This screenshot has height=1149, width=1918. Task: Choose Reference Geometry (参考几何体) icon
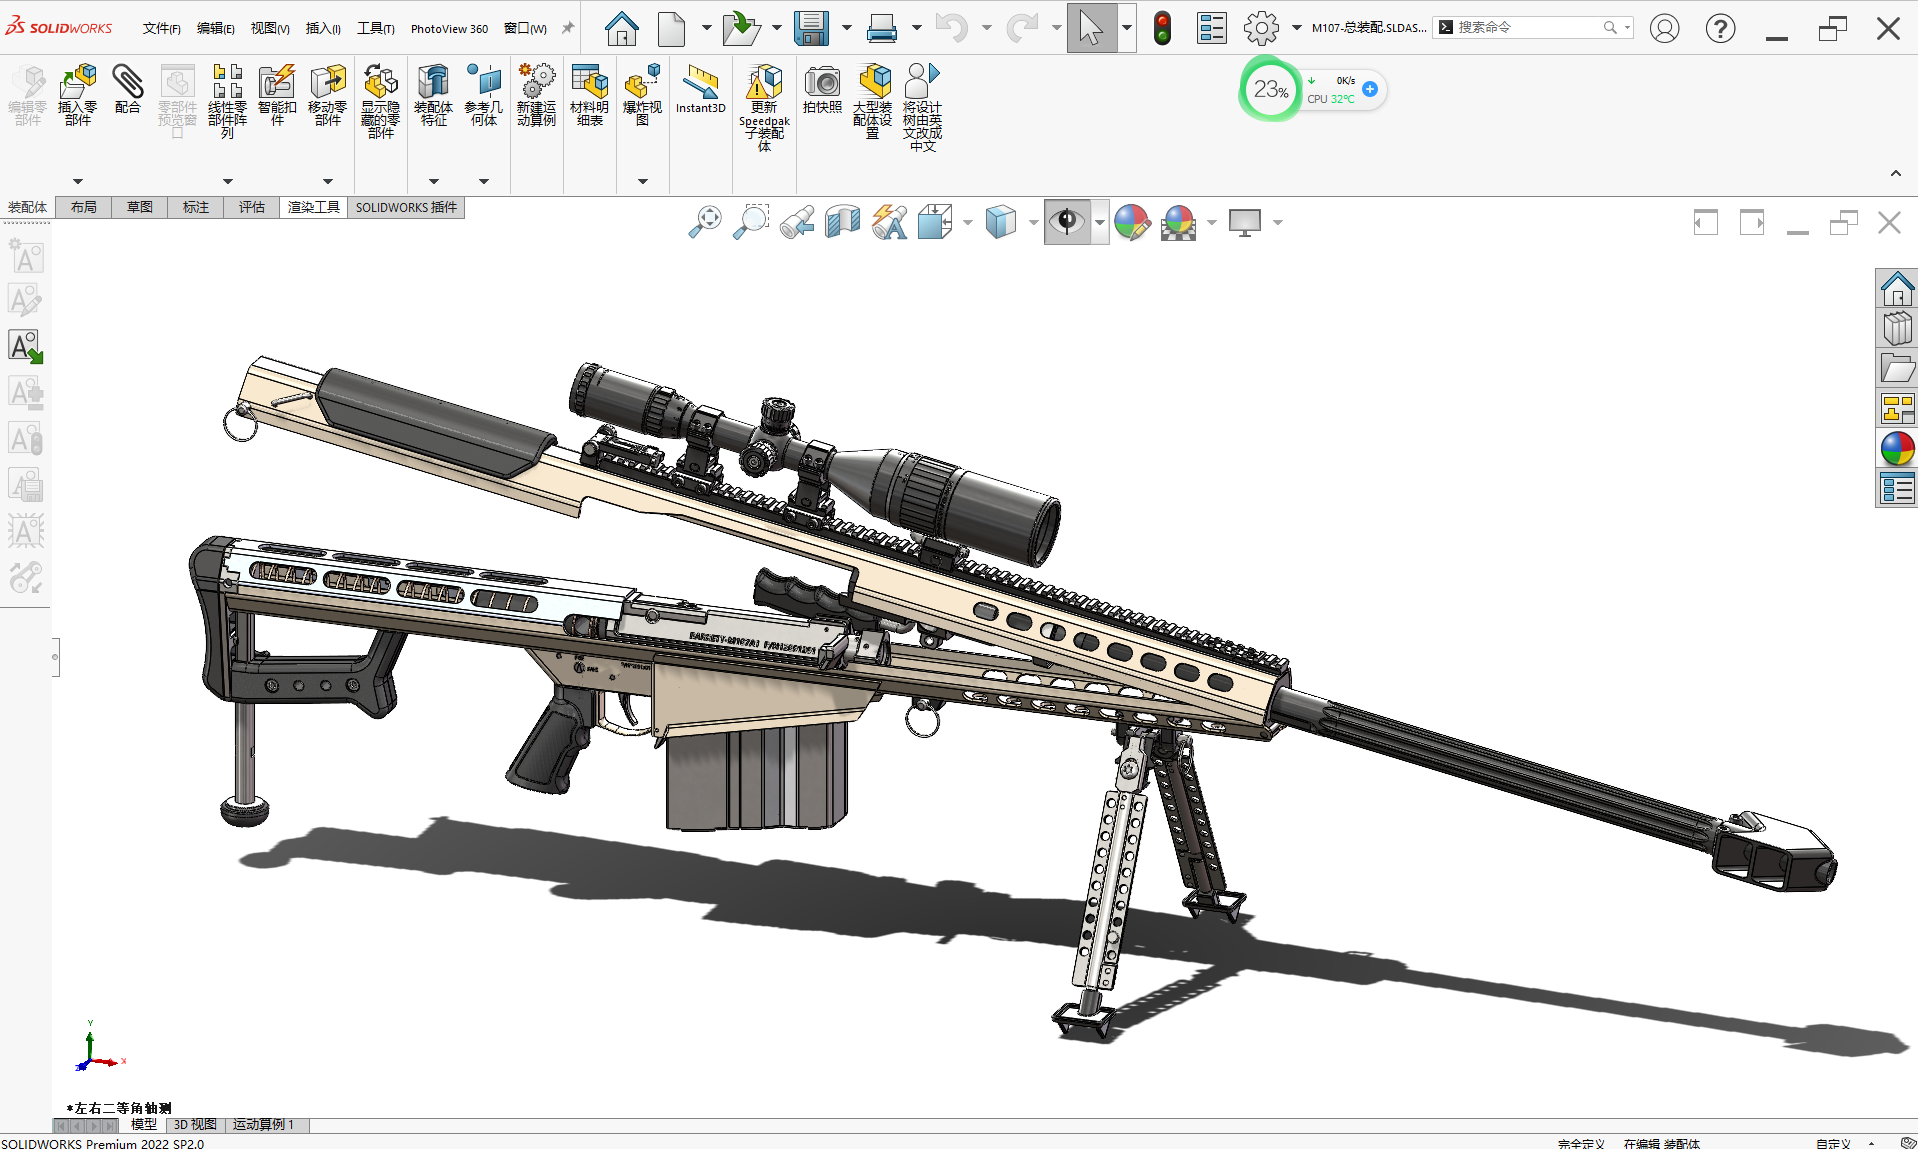coord(484,95)
